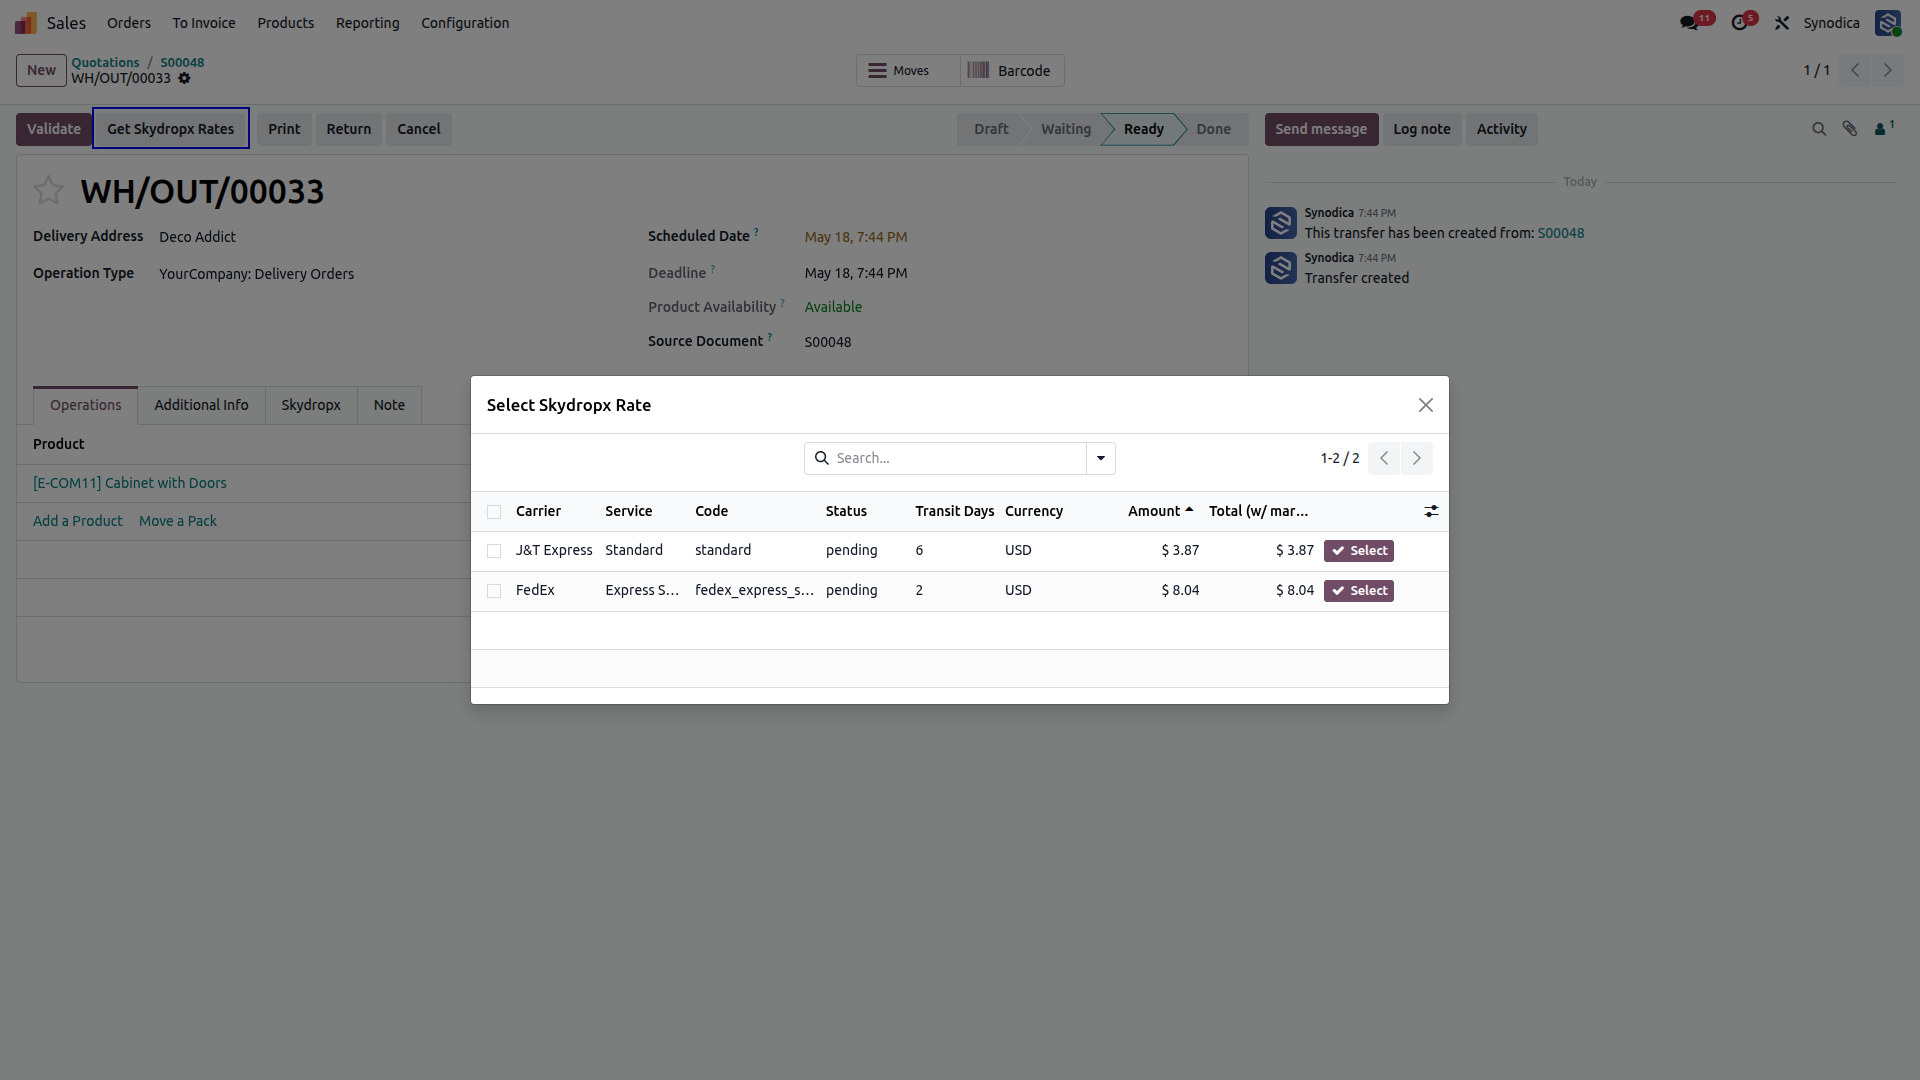The width and height of the screenshot is (1920, 1080).
Task: Click the New record button
Action: pos(41,70)
